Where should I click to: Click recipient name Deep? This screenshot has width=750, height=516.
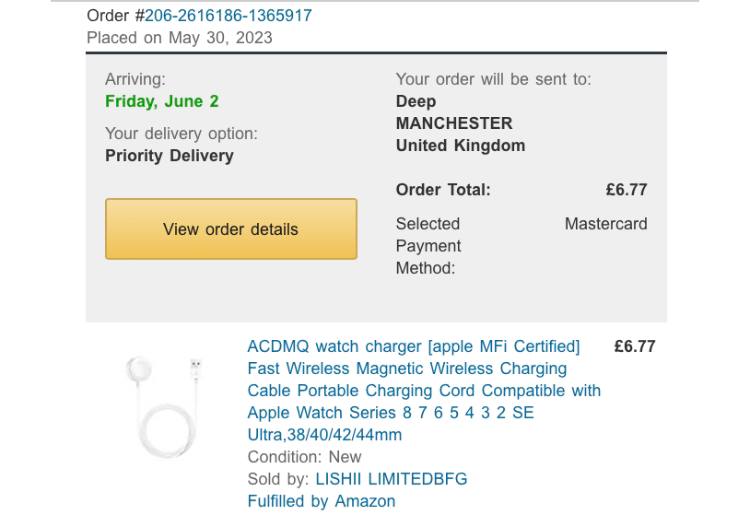tap(416, 101)
